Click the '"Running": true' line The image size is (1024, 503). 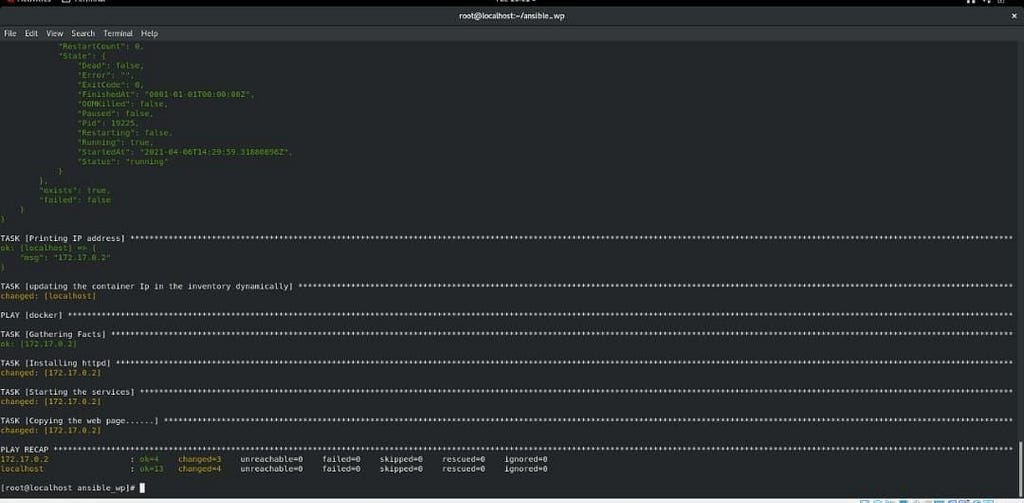click(116, 142)
